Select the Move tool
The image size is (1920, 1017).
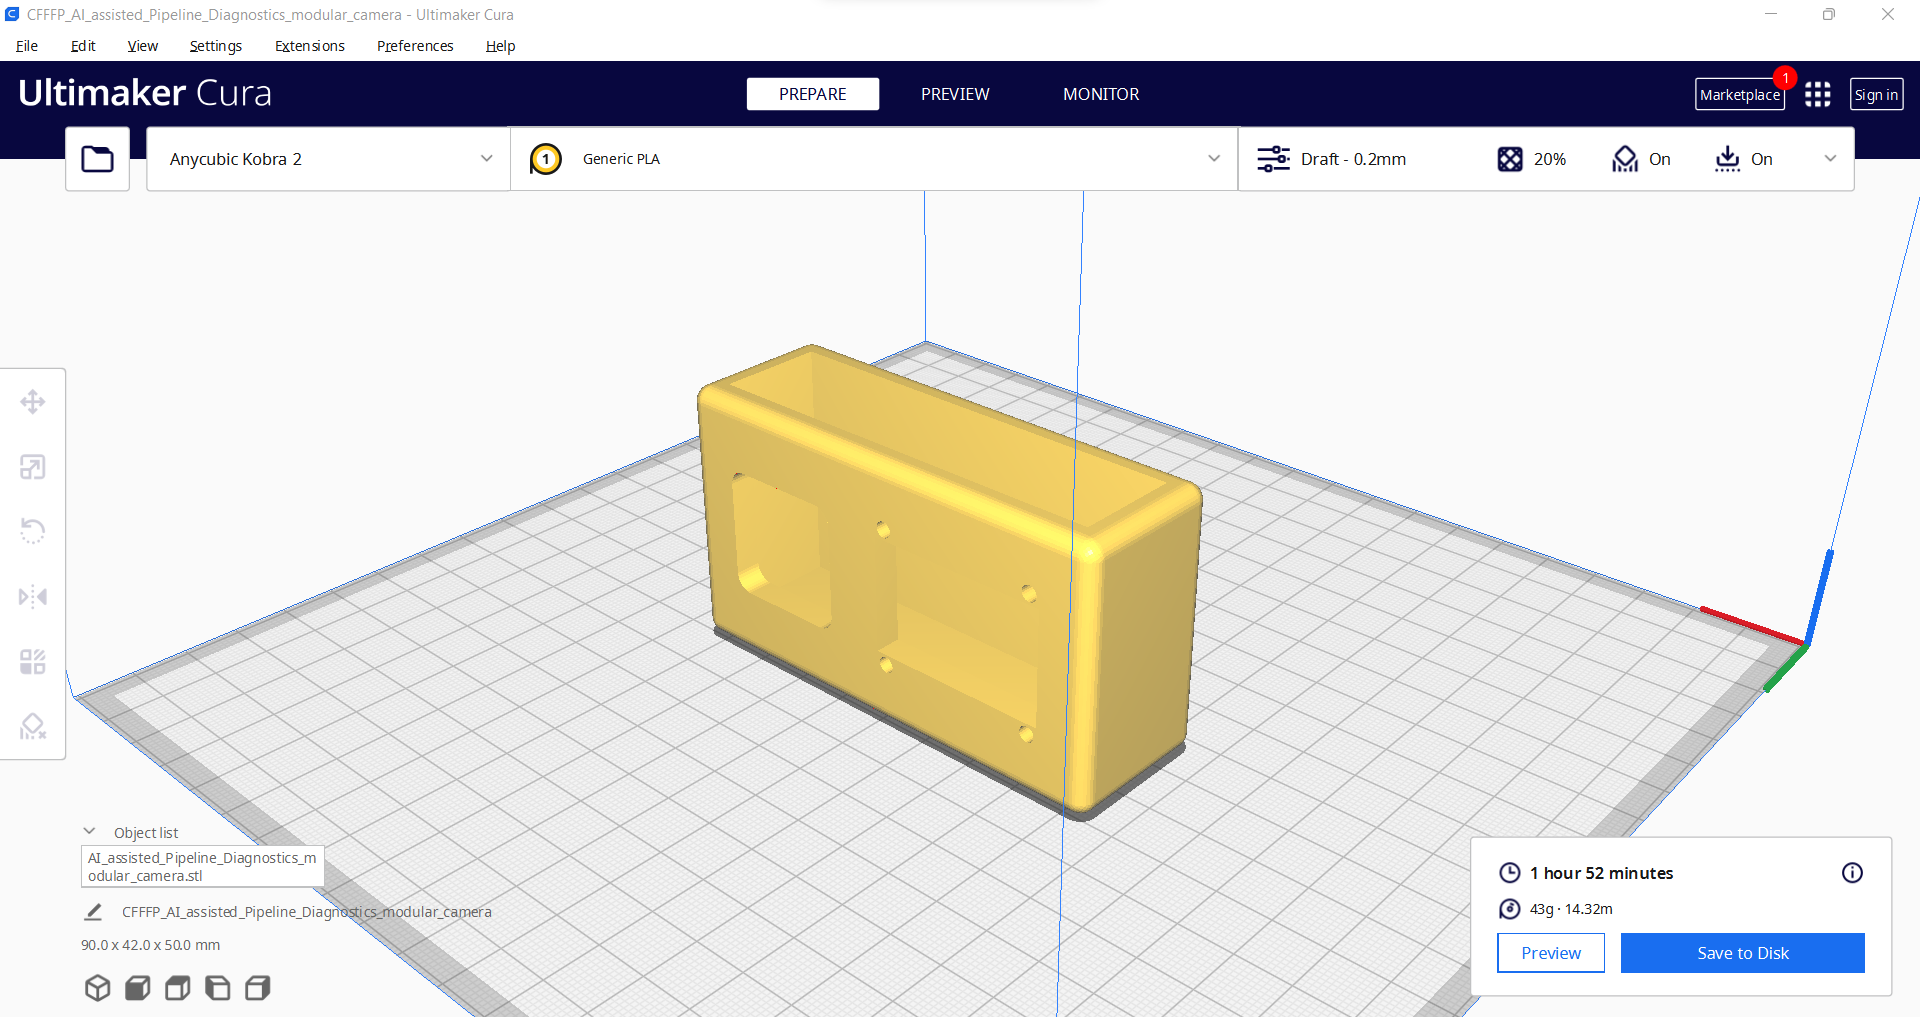[x=33, y=402]
